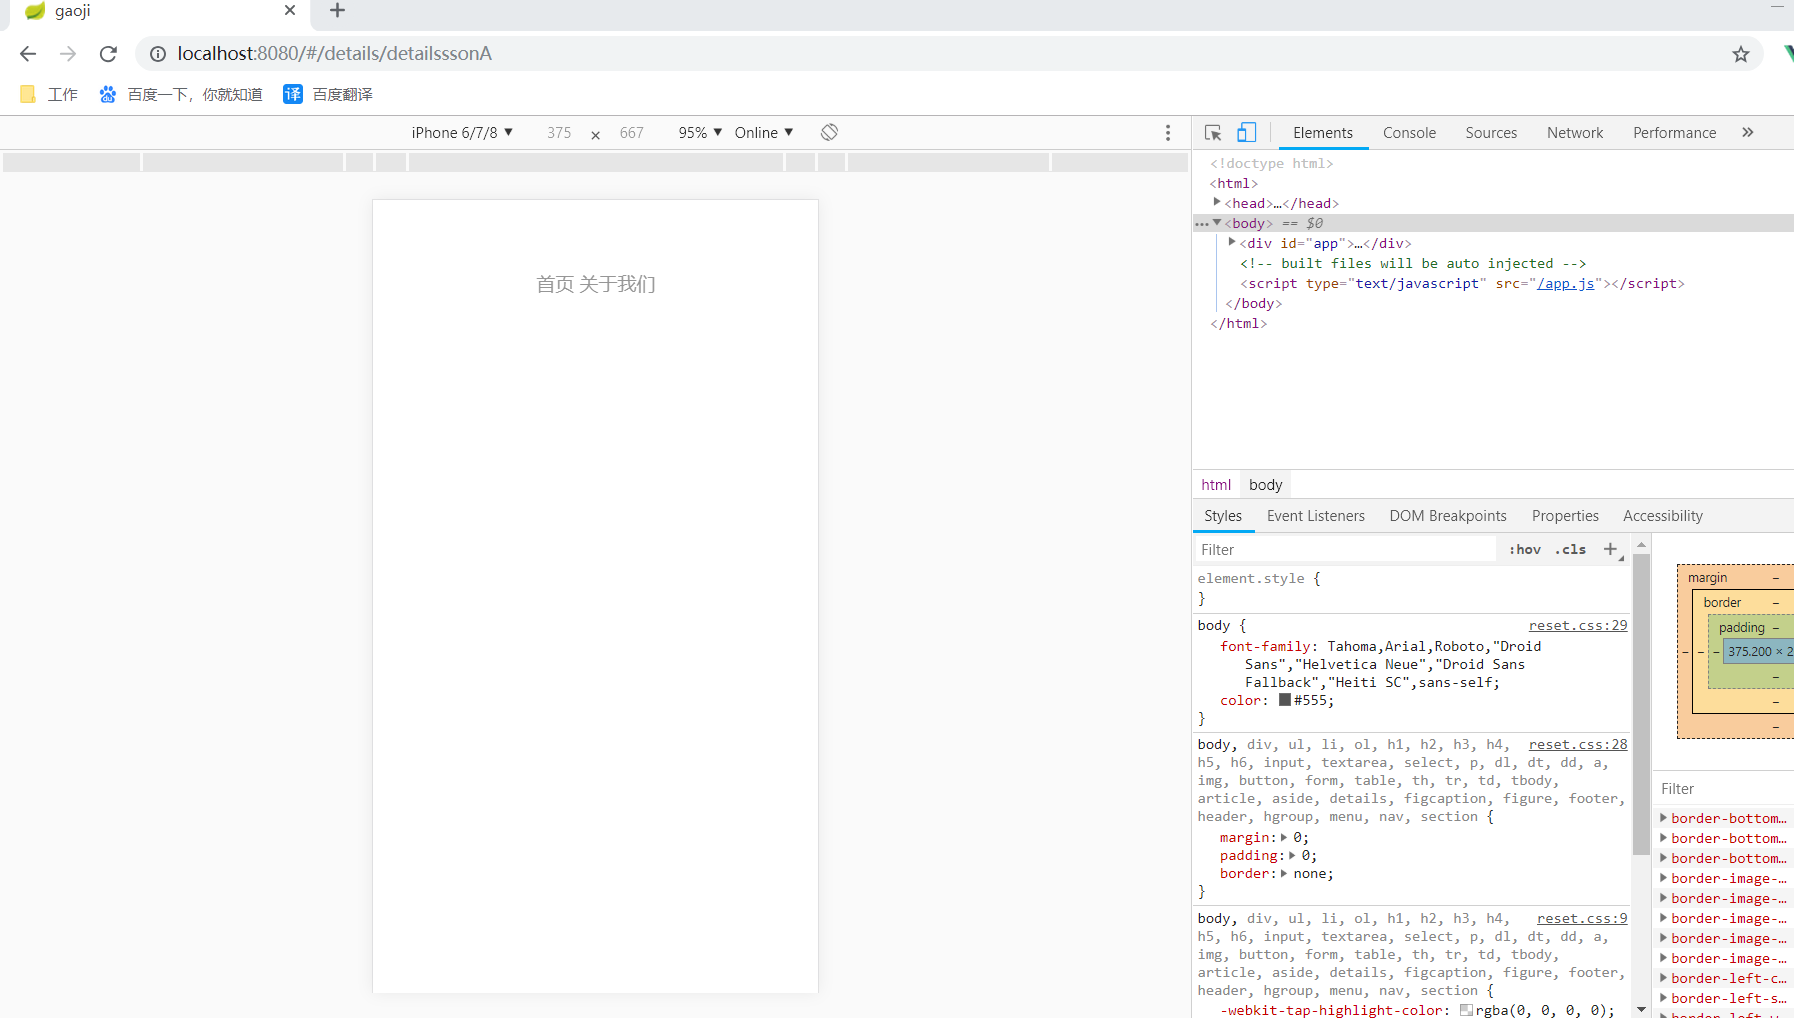Open 百度一下 bookmark
The image size is (1794, 1018).
(181, 94)
